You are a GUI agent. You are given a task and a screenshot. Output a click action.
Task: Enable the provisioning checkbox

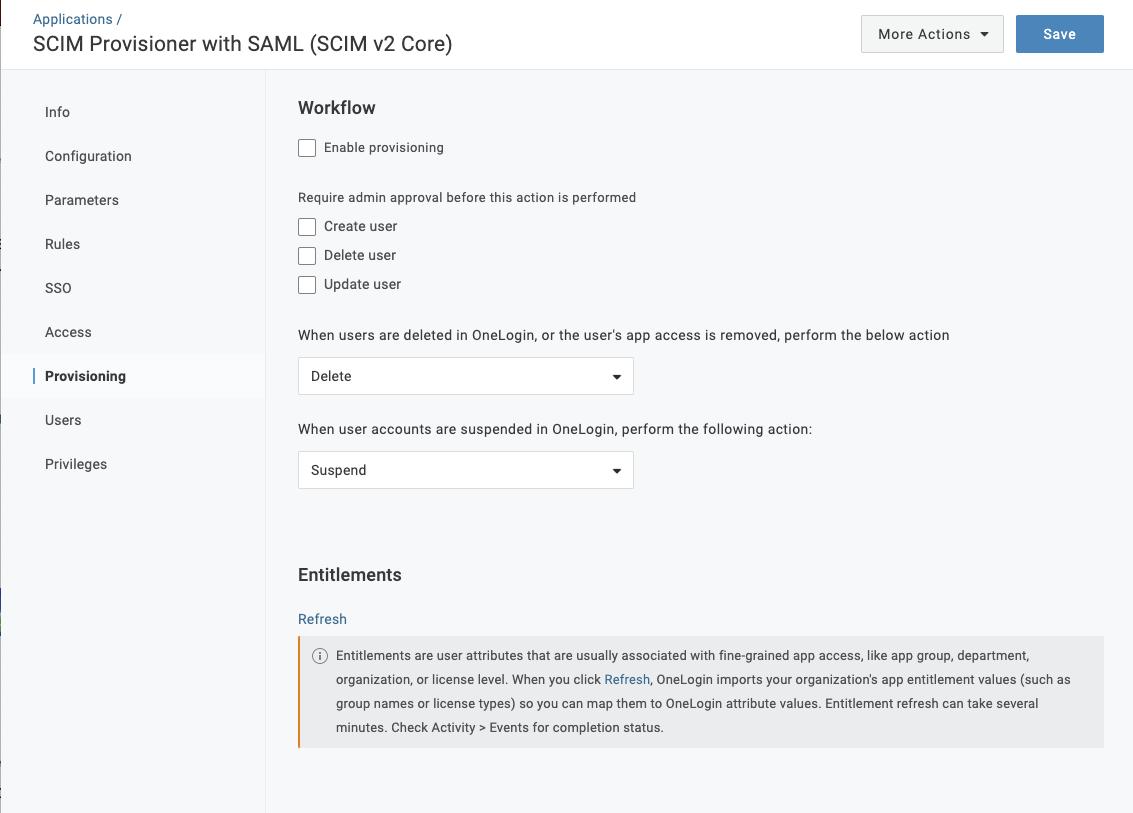coord(307,148)
